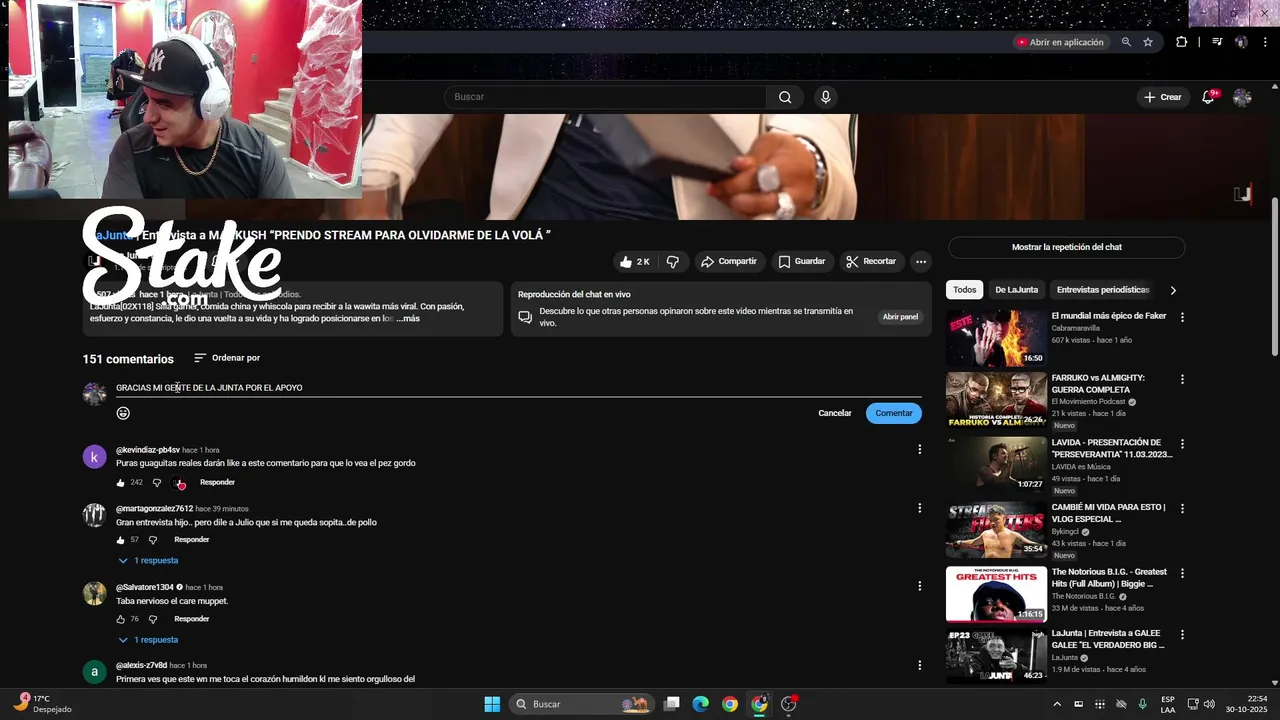
Task: Open the Chrome three-dot menu
Action: (x=1264, y=42)
